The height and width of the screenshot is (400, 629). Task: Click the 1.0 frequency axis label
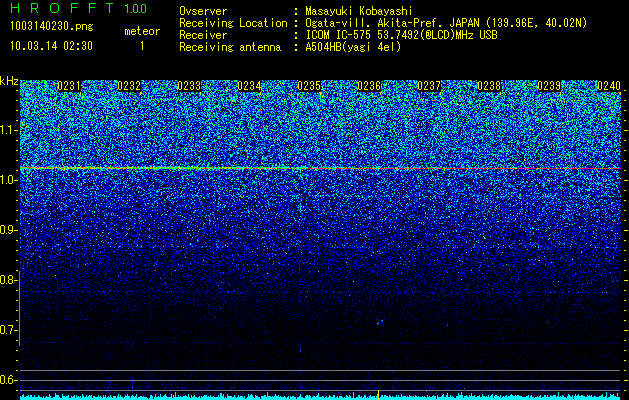coord(8,180)
